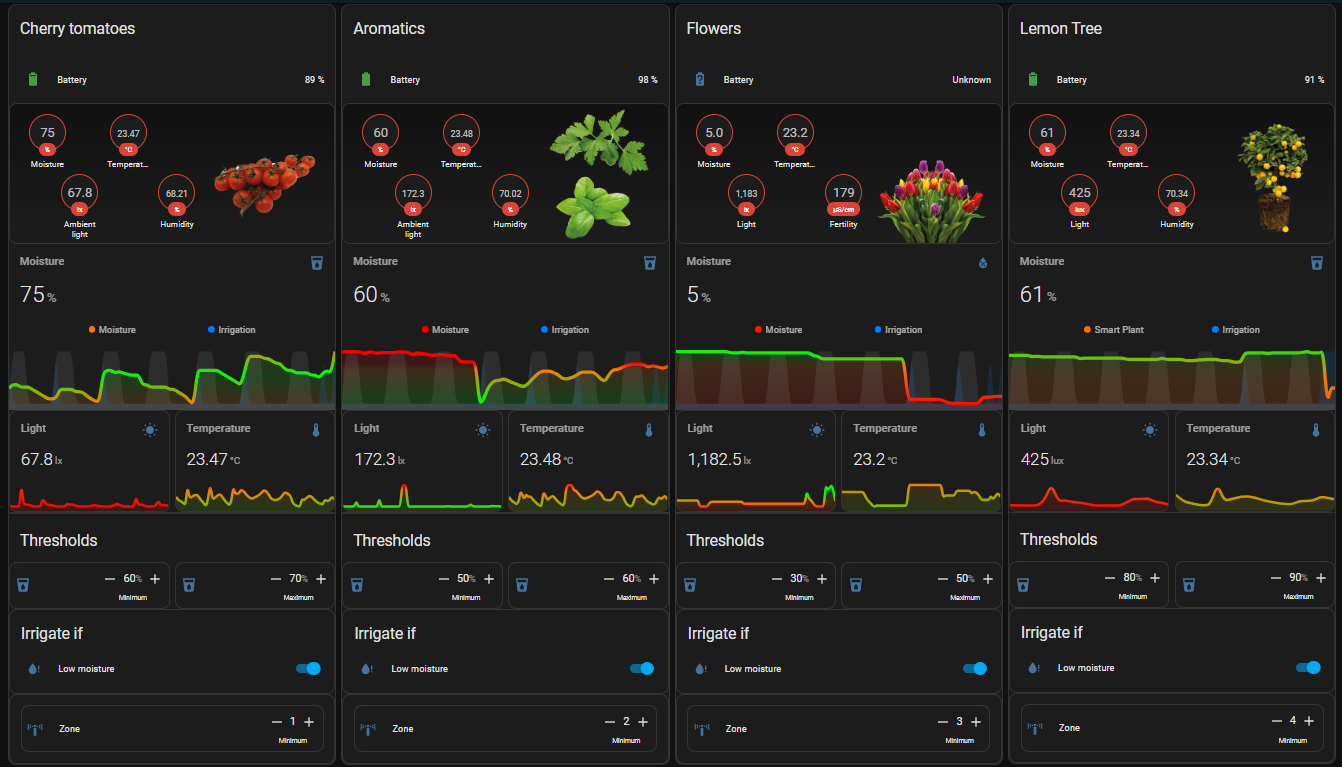
Task: Click Lemon Tree light gauge 425
Action: click(x=1080, y=194)
